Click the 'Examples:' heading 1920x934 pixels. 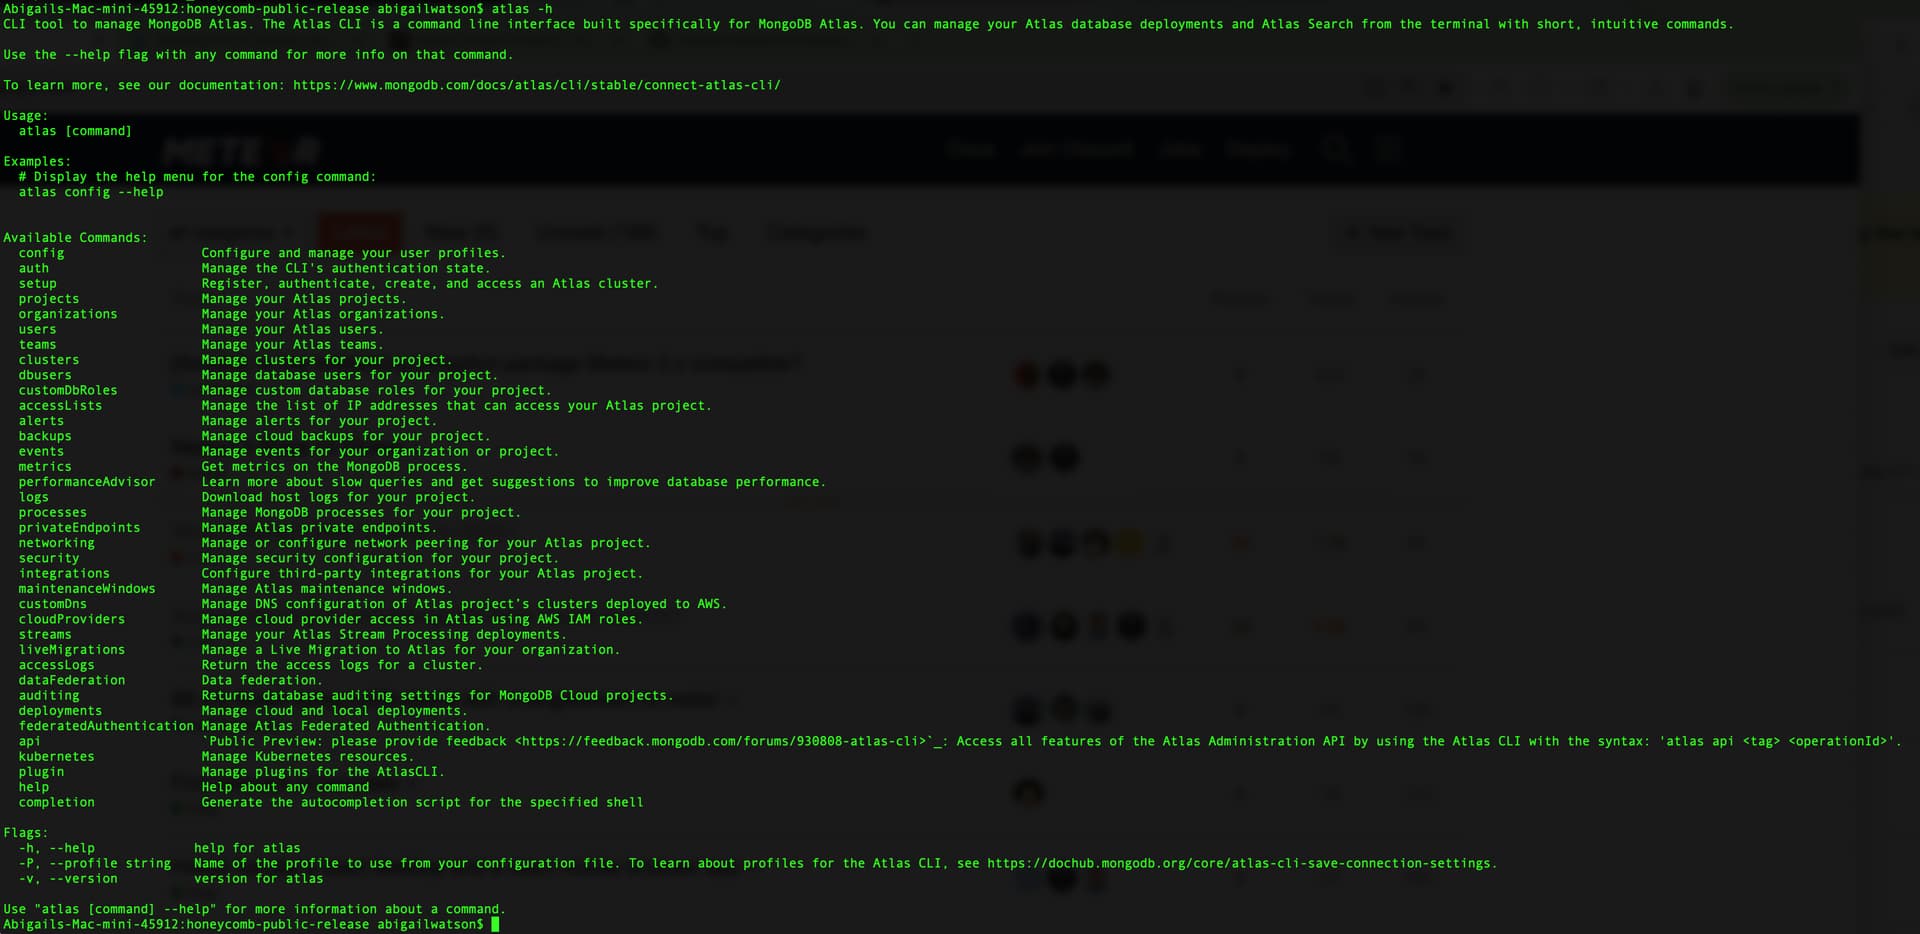[x=37, y=161]
